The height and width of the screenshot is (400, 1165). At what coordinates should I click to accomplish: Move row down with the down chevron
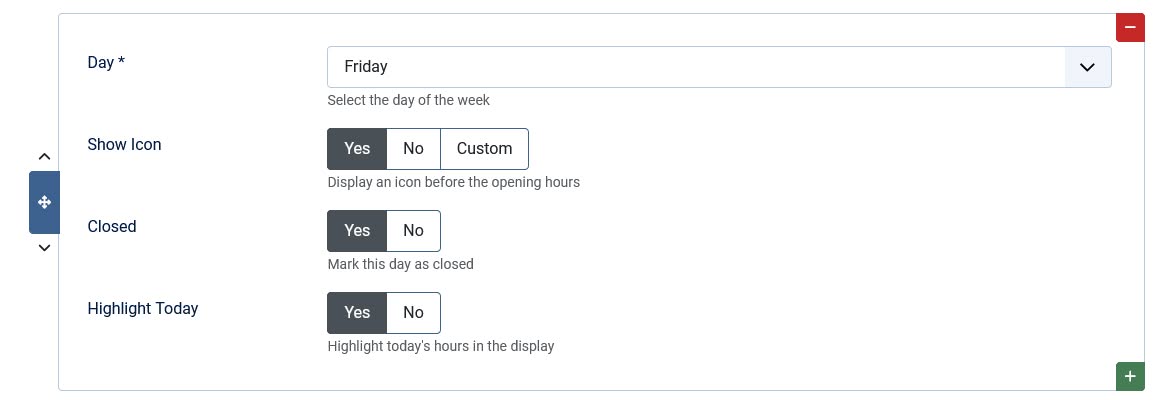tap(44, 248)
